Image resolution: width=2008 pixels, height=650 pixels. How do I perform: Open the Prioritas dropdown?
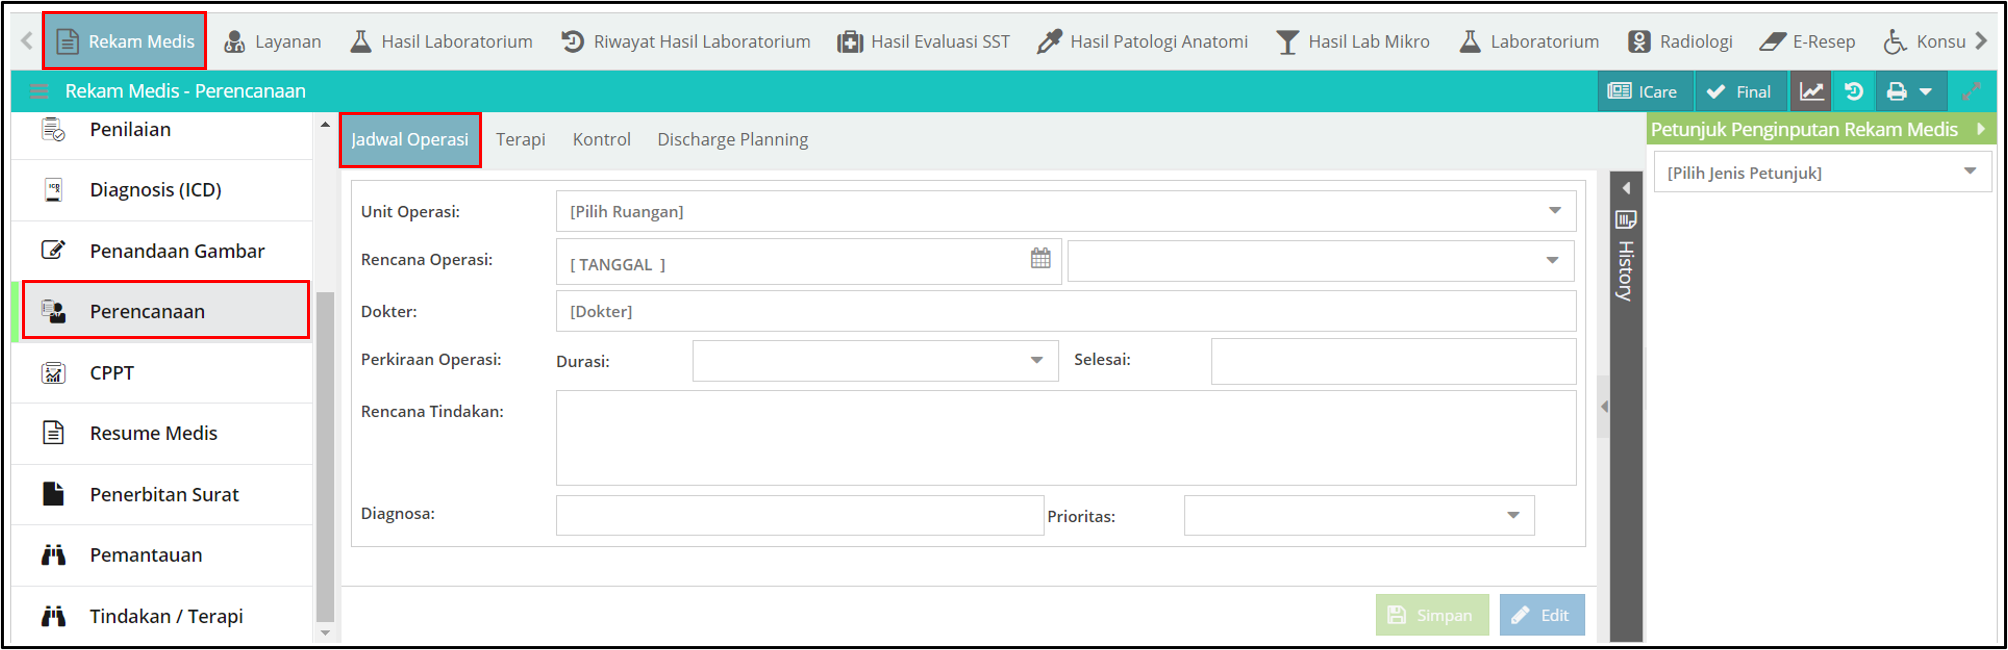pos(1359,515)
